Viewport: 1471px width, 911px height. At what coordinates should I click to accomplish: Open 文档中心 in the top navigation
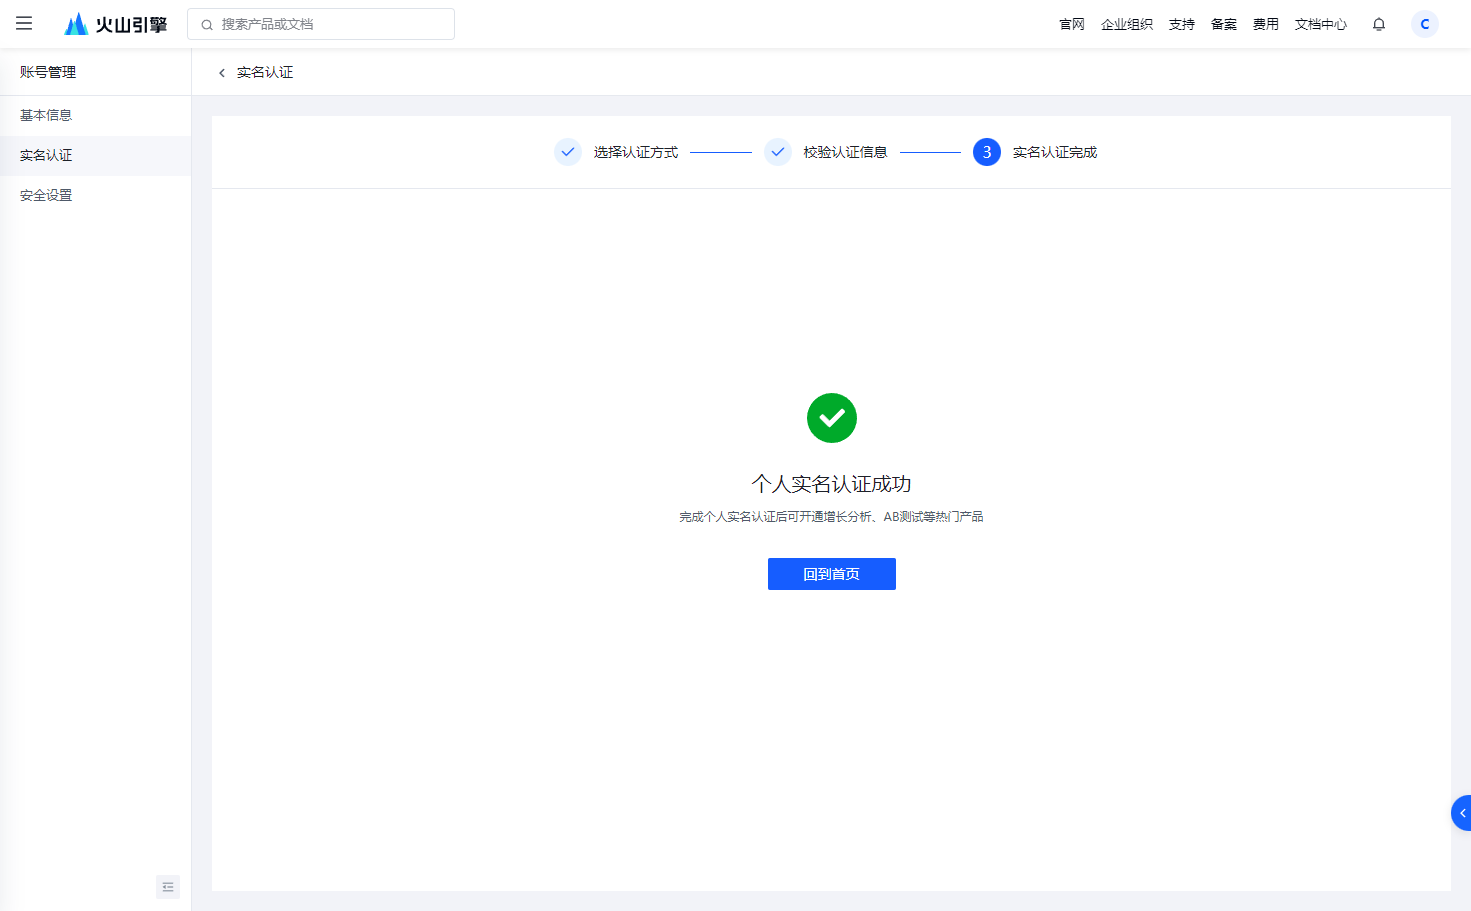pyautogui.click(x=1321, y=24)
